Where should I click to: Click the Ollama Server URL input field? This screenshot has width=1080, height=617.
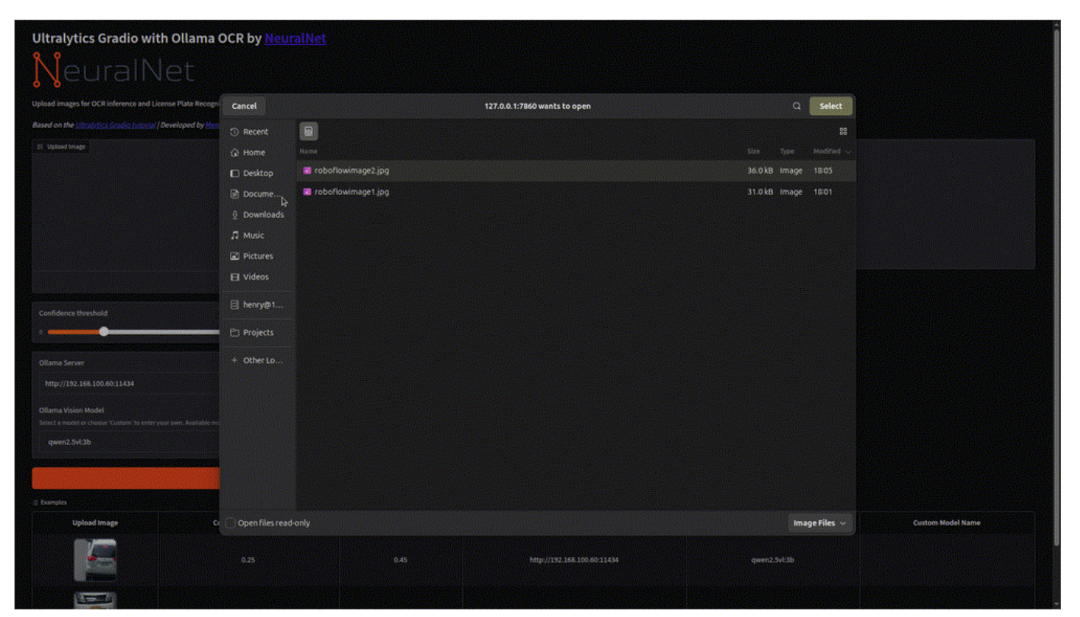pos(129,384)
